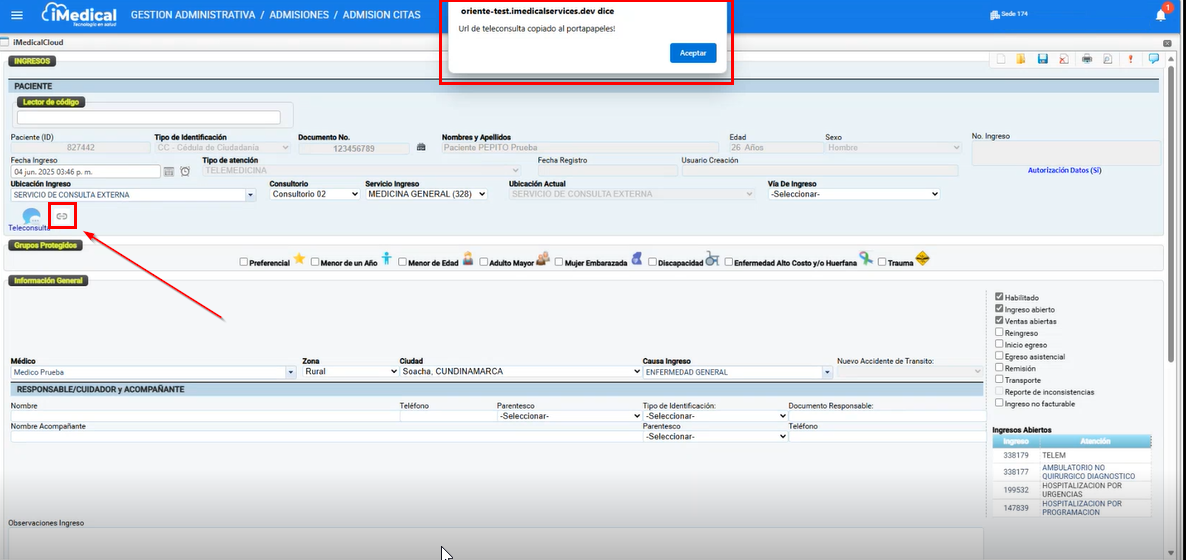The image size is (1186, 560).
Task: Click the Autorización Datos (SI) link
Action: (x=1064, y=171)
